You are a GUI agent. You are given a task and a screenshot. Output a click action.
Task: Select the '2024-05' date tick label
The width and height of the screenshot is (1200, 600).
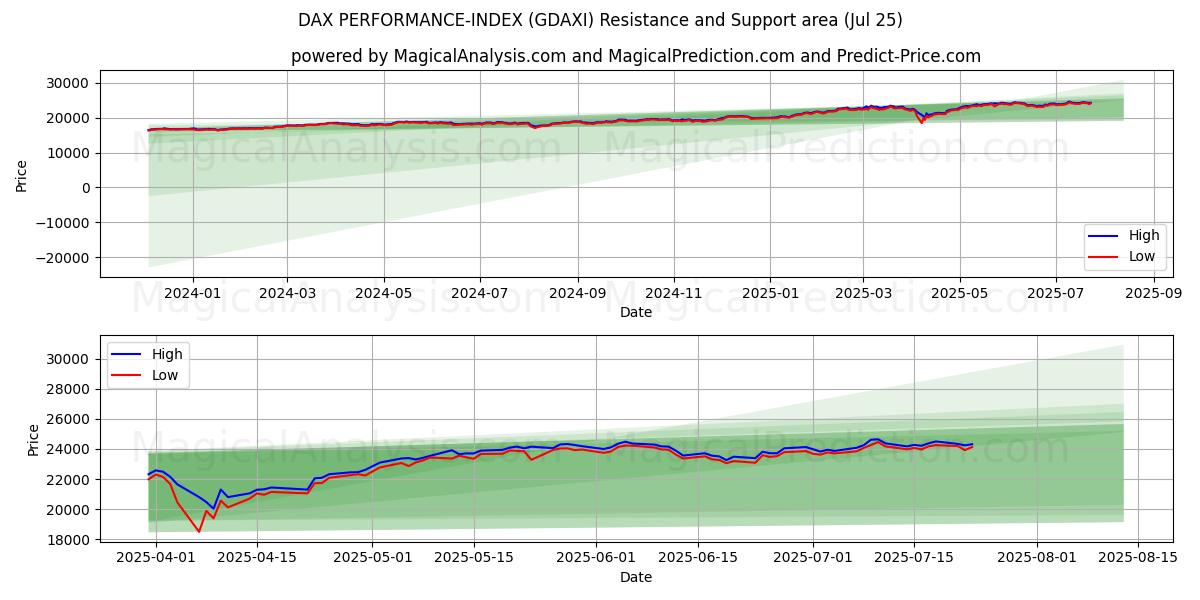coord(384,294)
